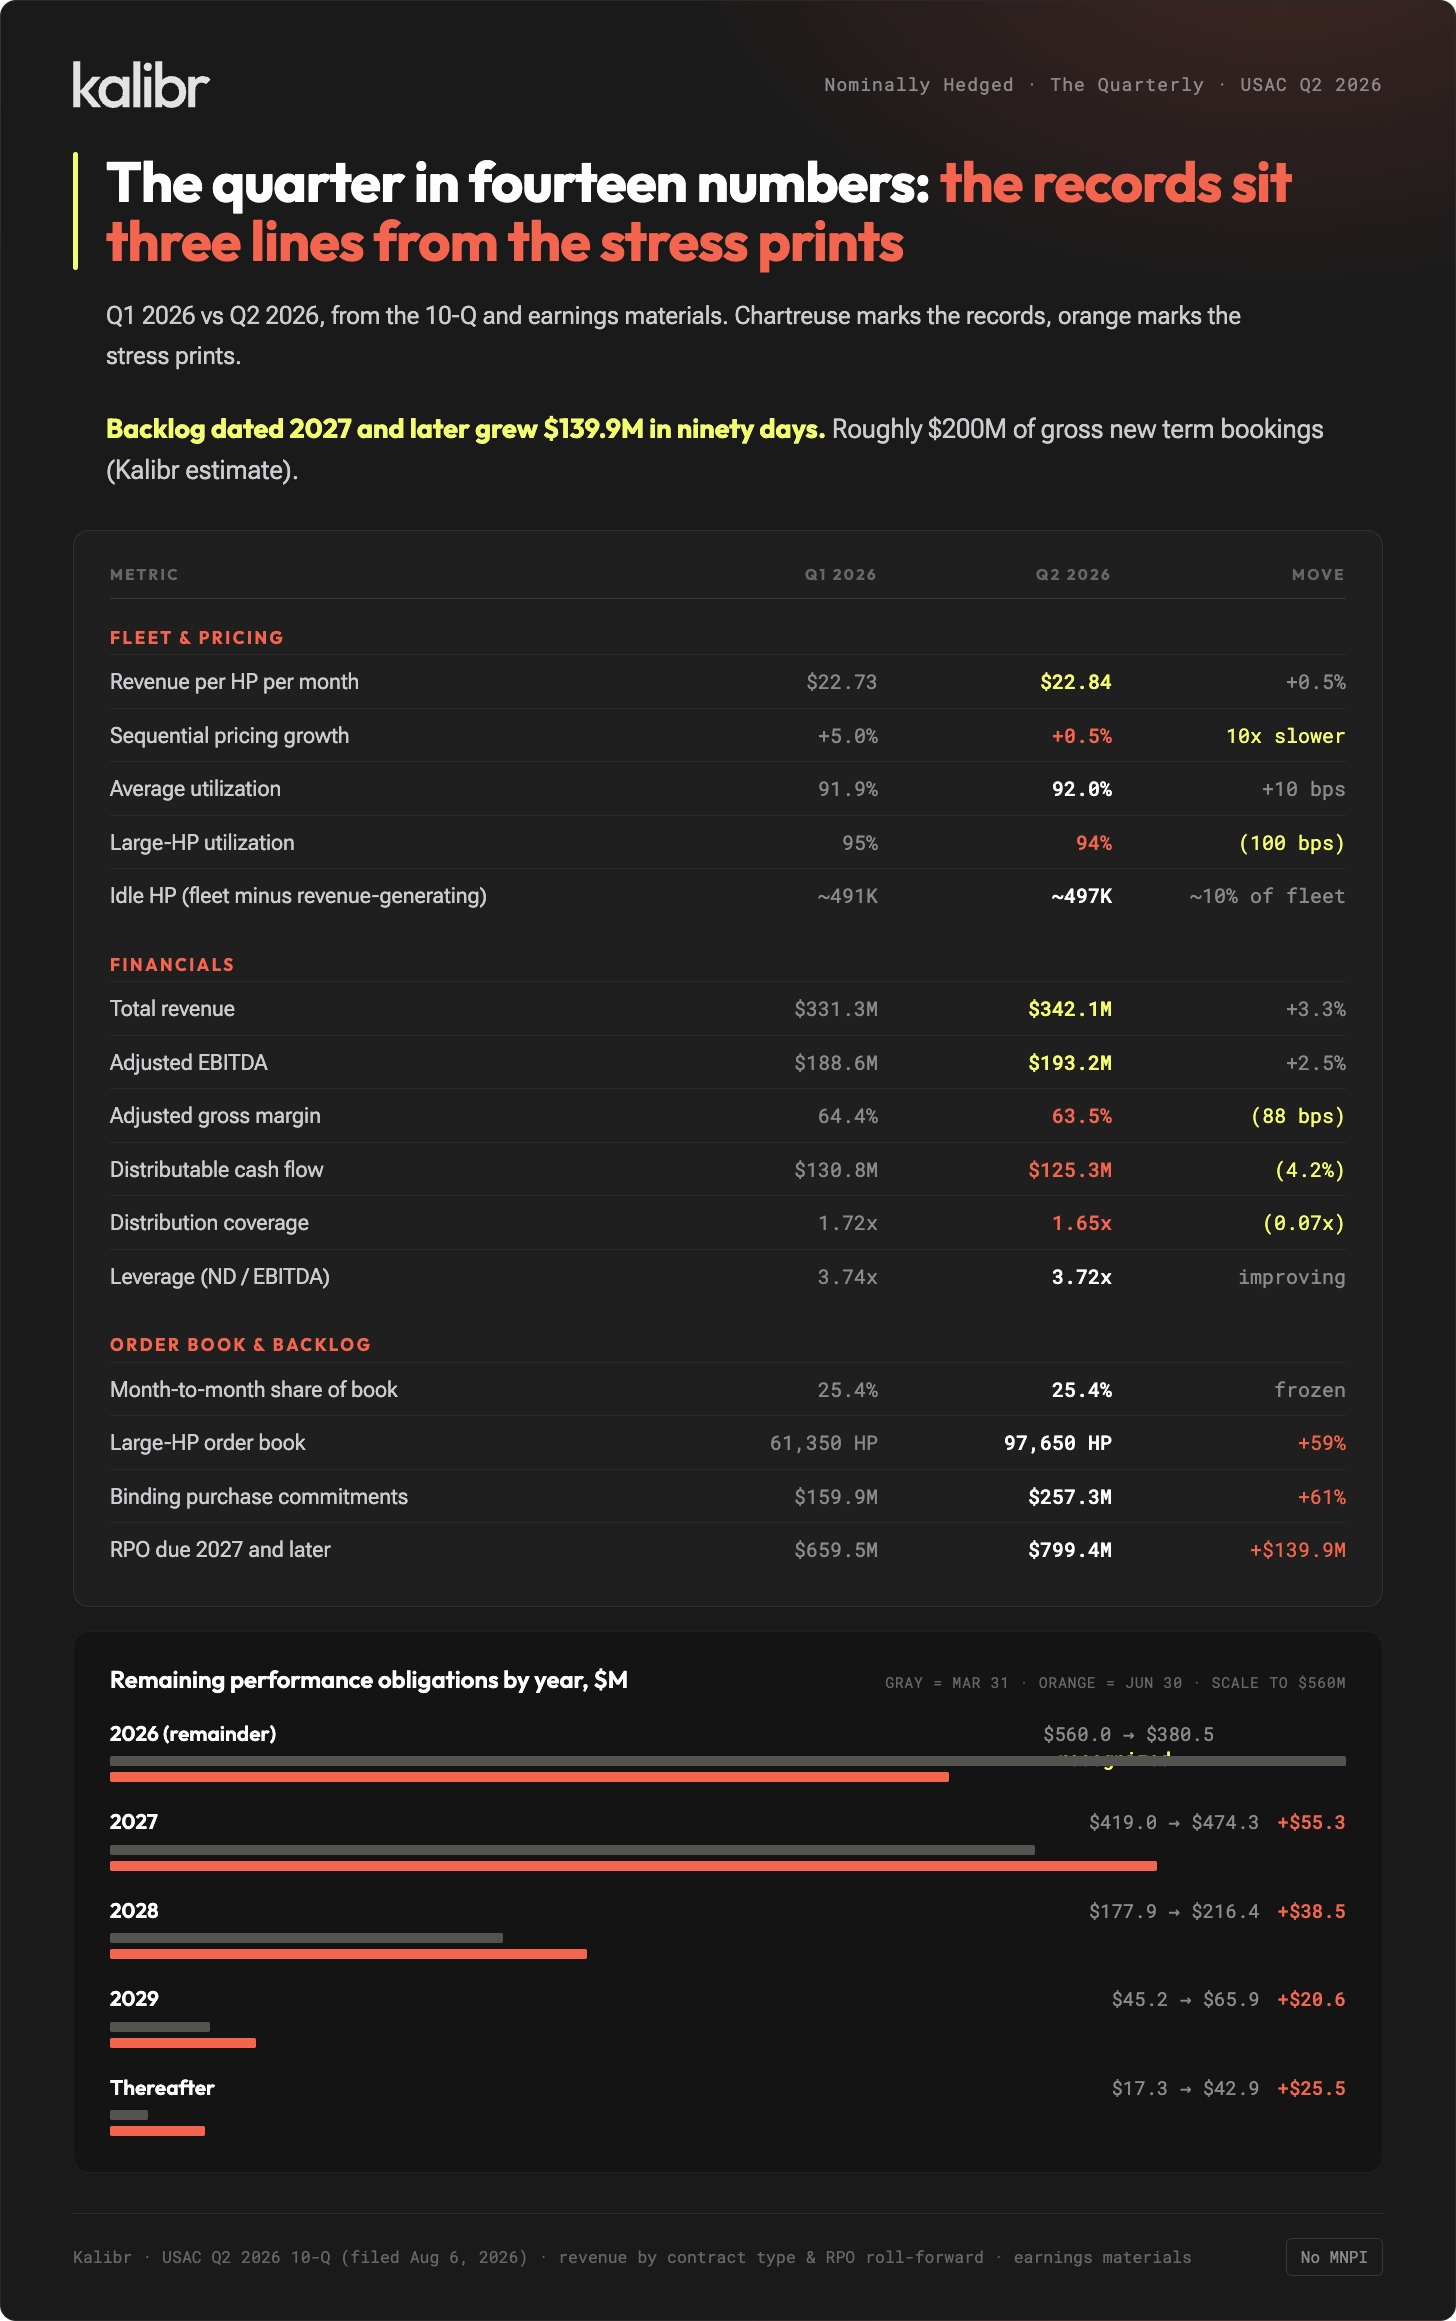Click the $799.4M RPO value
Screen dimensions: 1456x2321
[1069, 1550]
